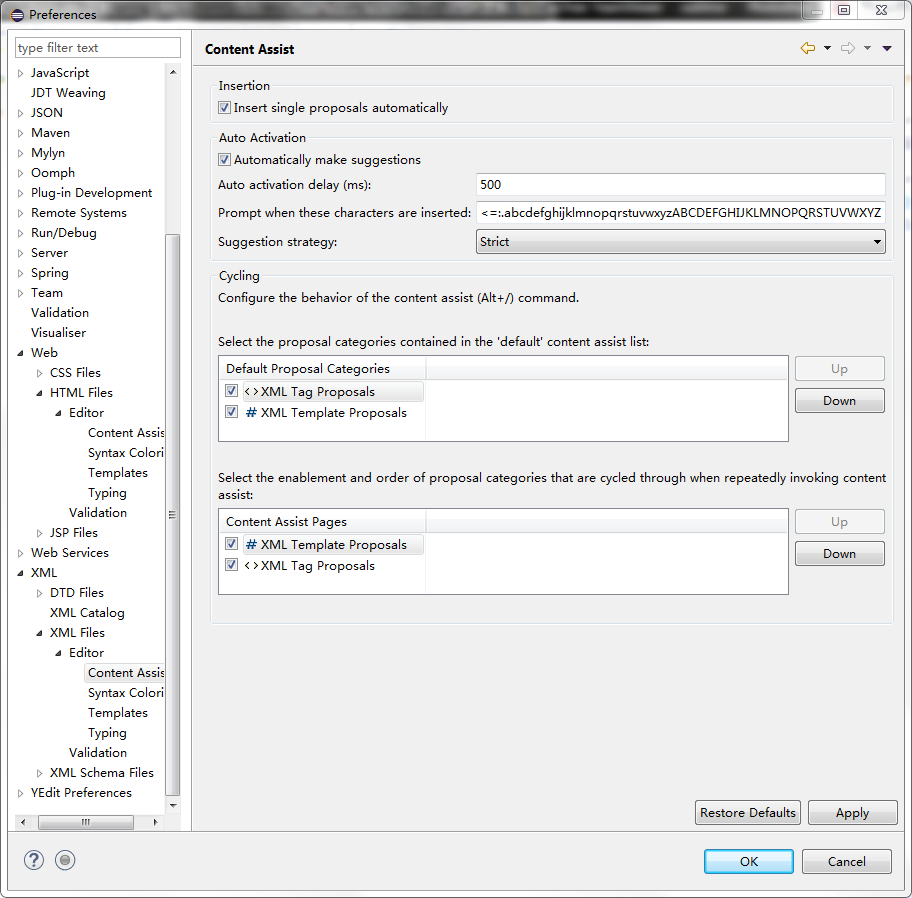Collapse the XML Files node
912x898 pixels.
point(39,633)
